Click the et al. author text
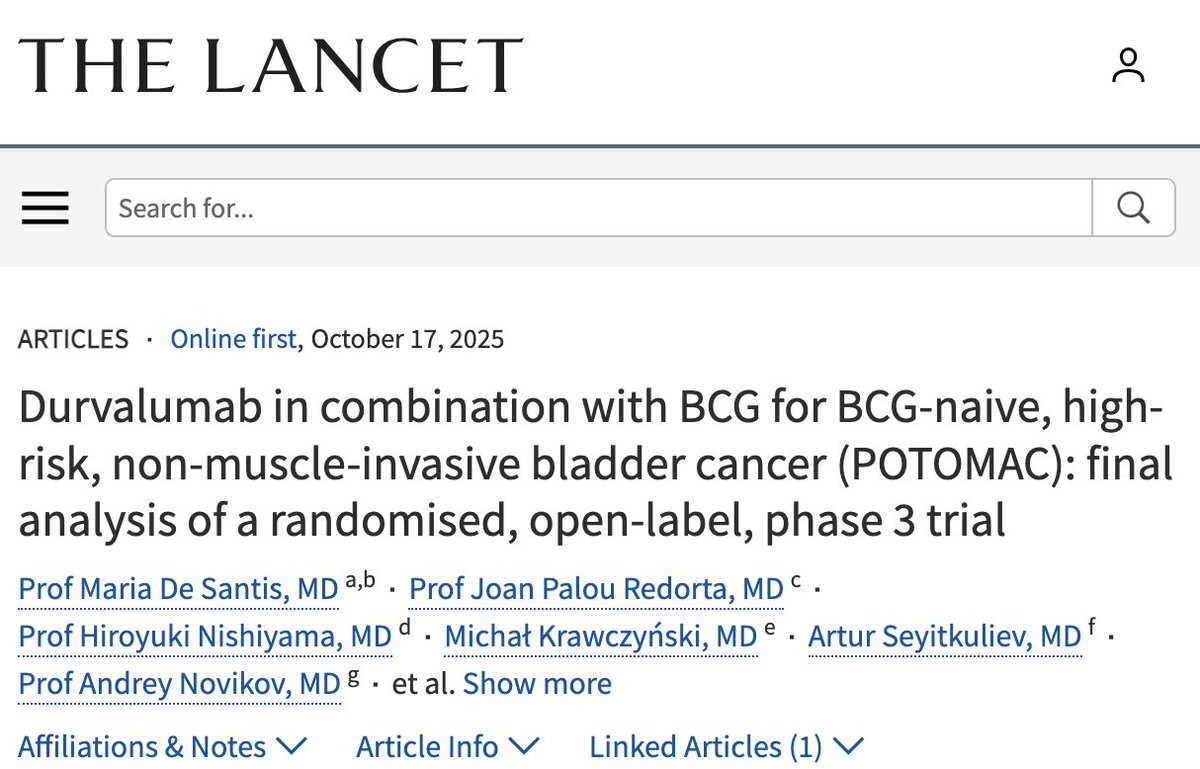The height and width of the screenshot is (769, 1200). (423, 684)
